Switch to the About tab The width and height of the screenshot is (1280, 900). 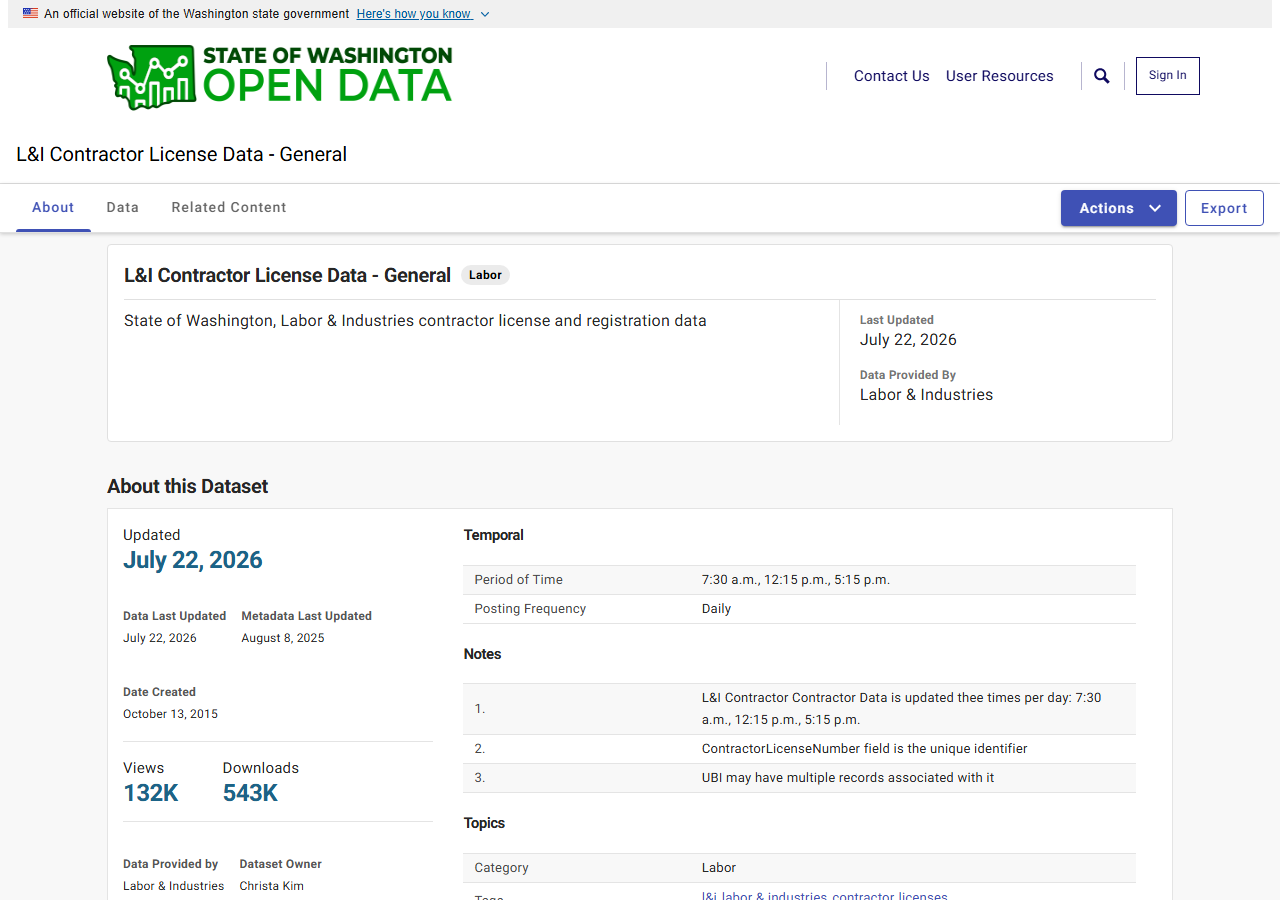(53, 208)
